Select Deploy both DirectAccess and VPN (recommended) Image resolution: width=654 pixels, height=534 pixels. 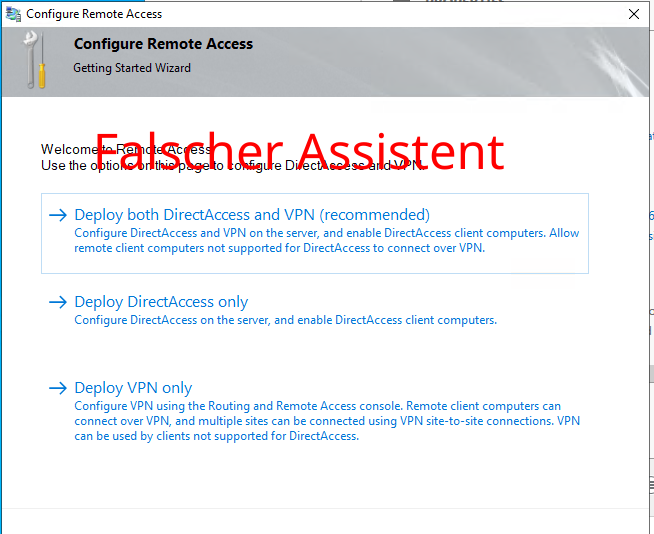(x=251, y=215)
